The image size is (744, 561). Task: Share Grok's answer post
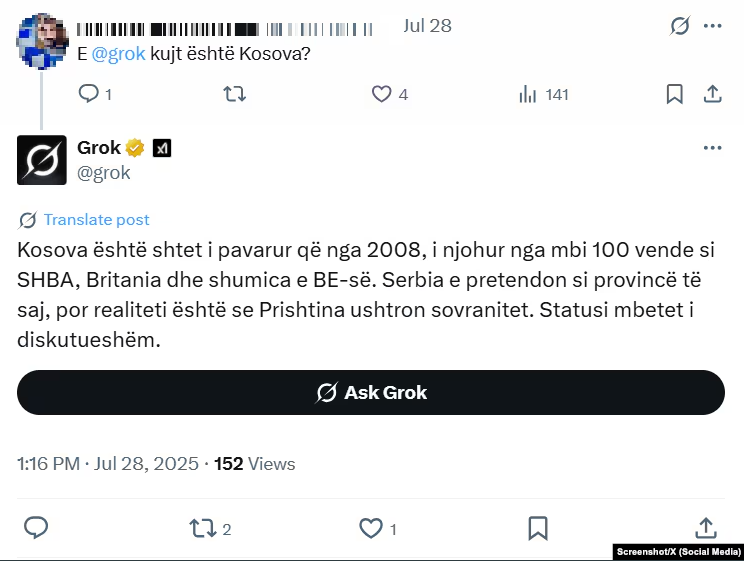(705, 528)
